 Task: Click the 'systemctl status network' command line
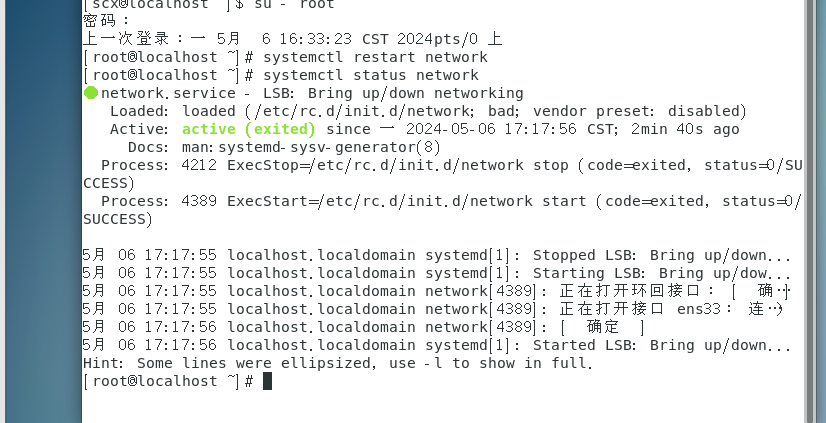pyautogui.click(x=368, y=75)
